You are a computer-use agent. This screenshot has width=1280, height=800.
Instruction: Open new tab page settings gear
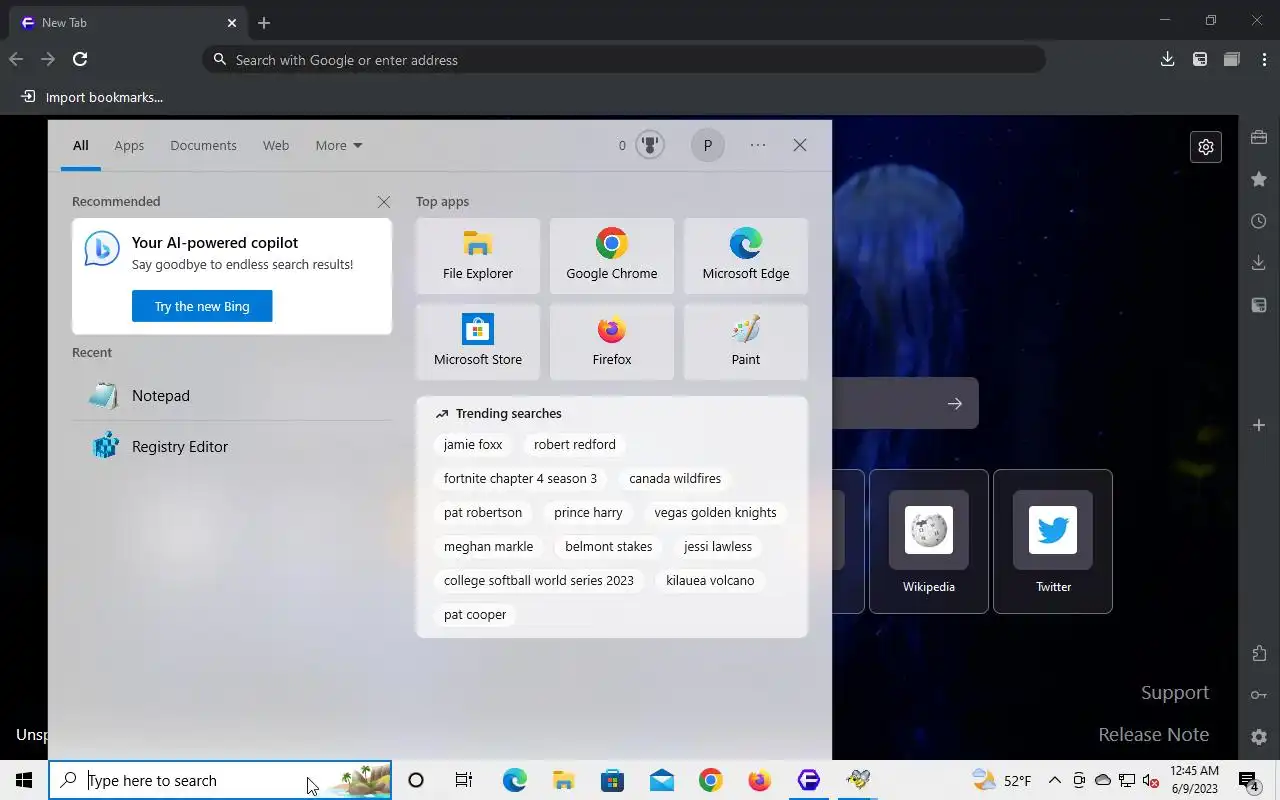point(1206,147)
